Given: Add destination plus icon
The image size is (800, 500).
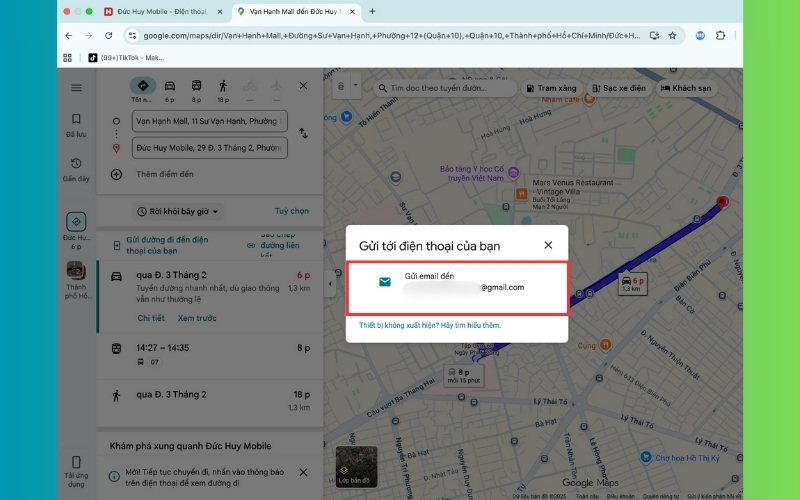Looking at the screenshot, I should pos(116,174).
